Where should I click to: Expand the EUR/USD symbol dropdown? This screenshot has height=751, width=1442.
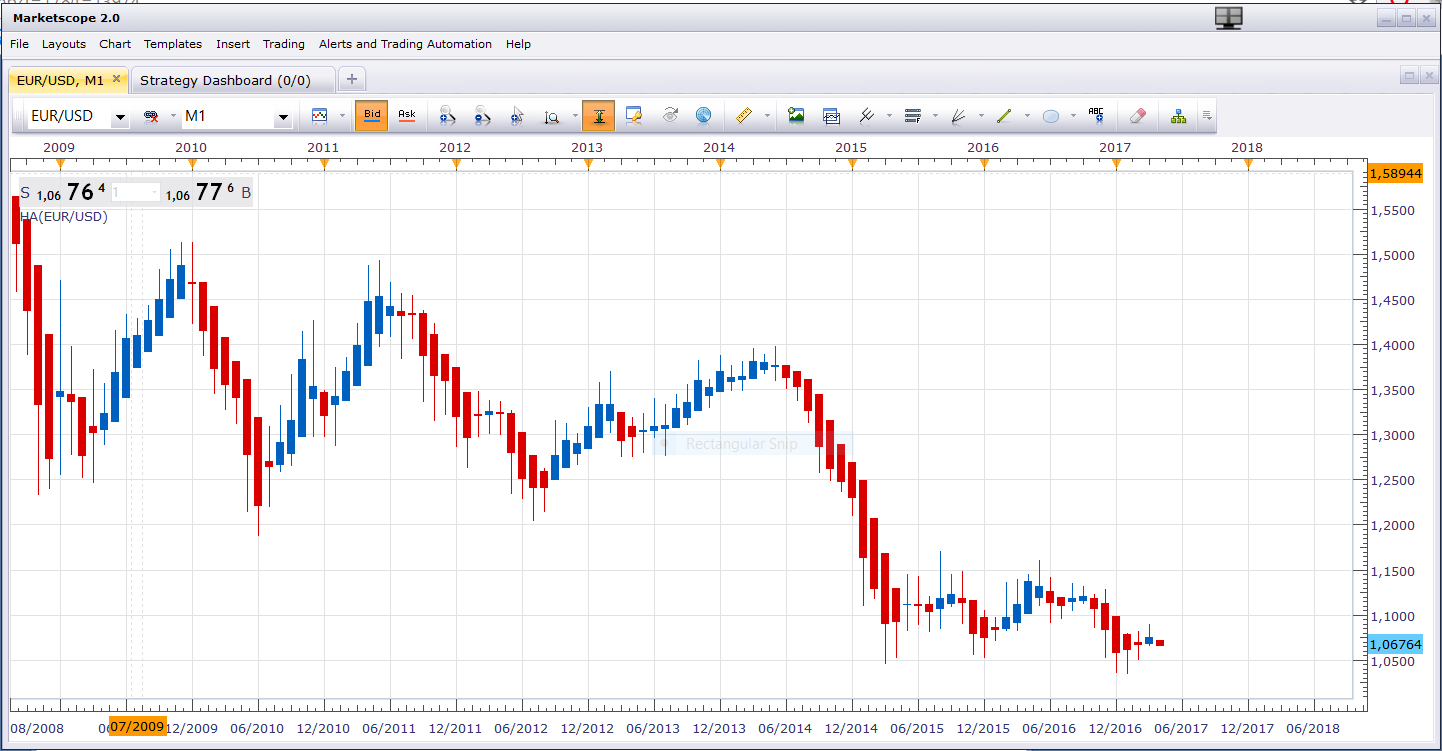(120, 118)
